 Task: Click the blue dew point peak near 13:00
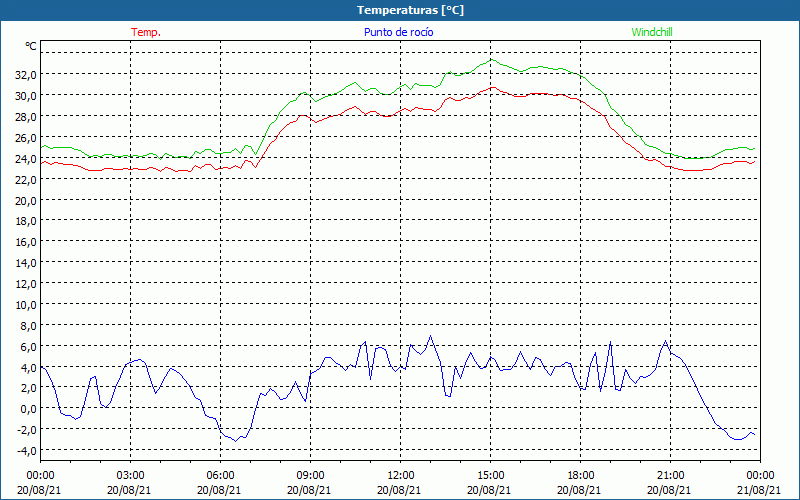tap(430, 336)
